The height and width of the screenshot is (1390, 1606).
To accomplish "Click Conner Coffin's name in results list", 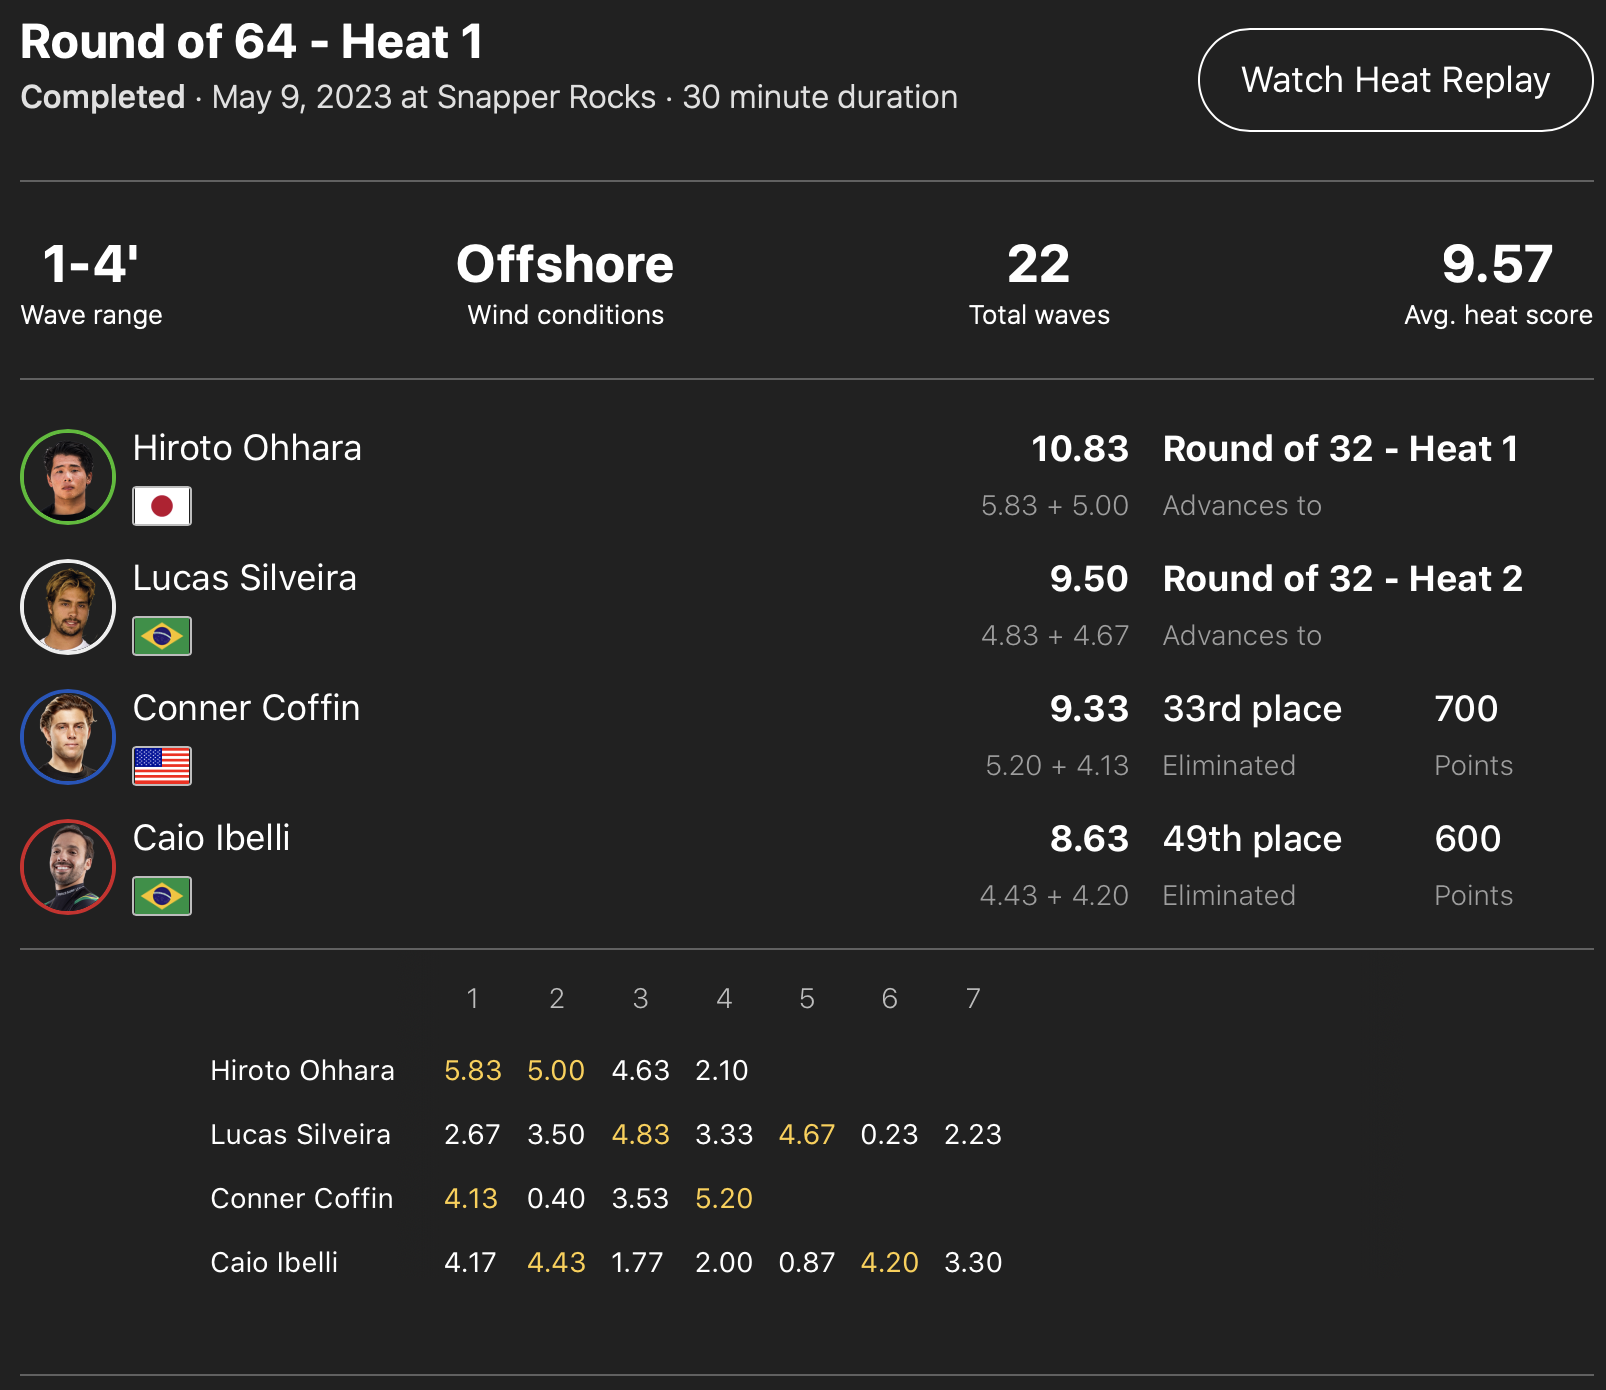I will (246, 708).
